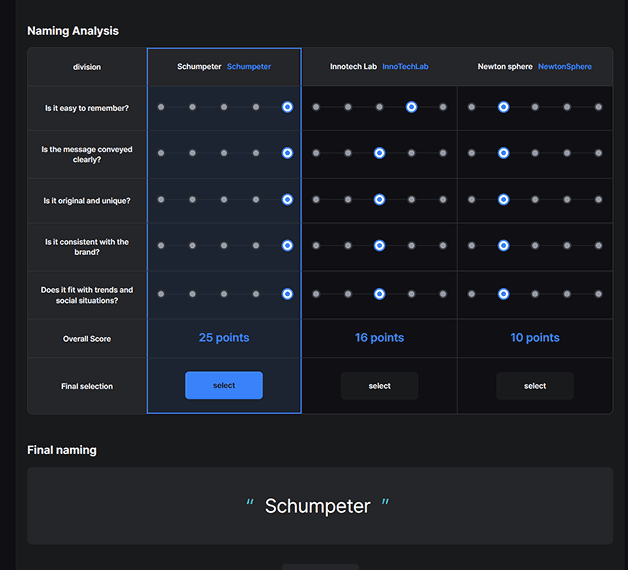Screen dimensions: 628x570
Task: Set Newton sphere message clarity rating to 5
Action: (598, 153)
